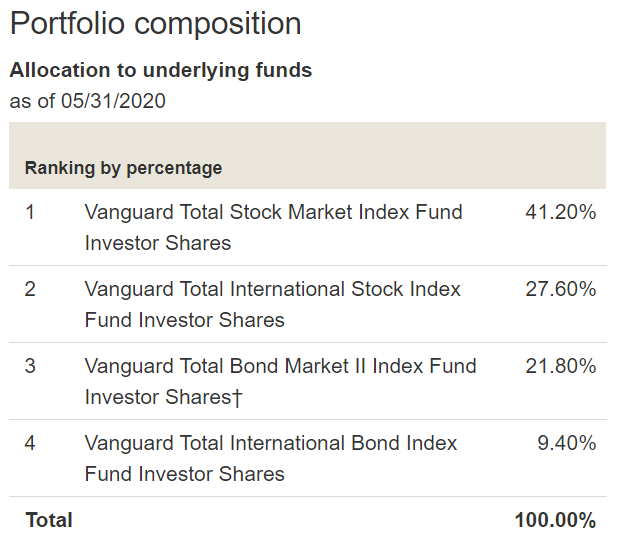Select the 100.00% total value
The image size is (617, 534).
point(555,520)
